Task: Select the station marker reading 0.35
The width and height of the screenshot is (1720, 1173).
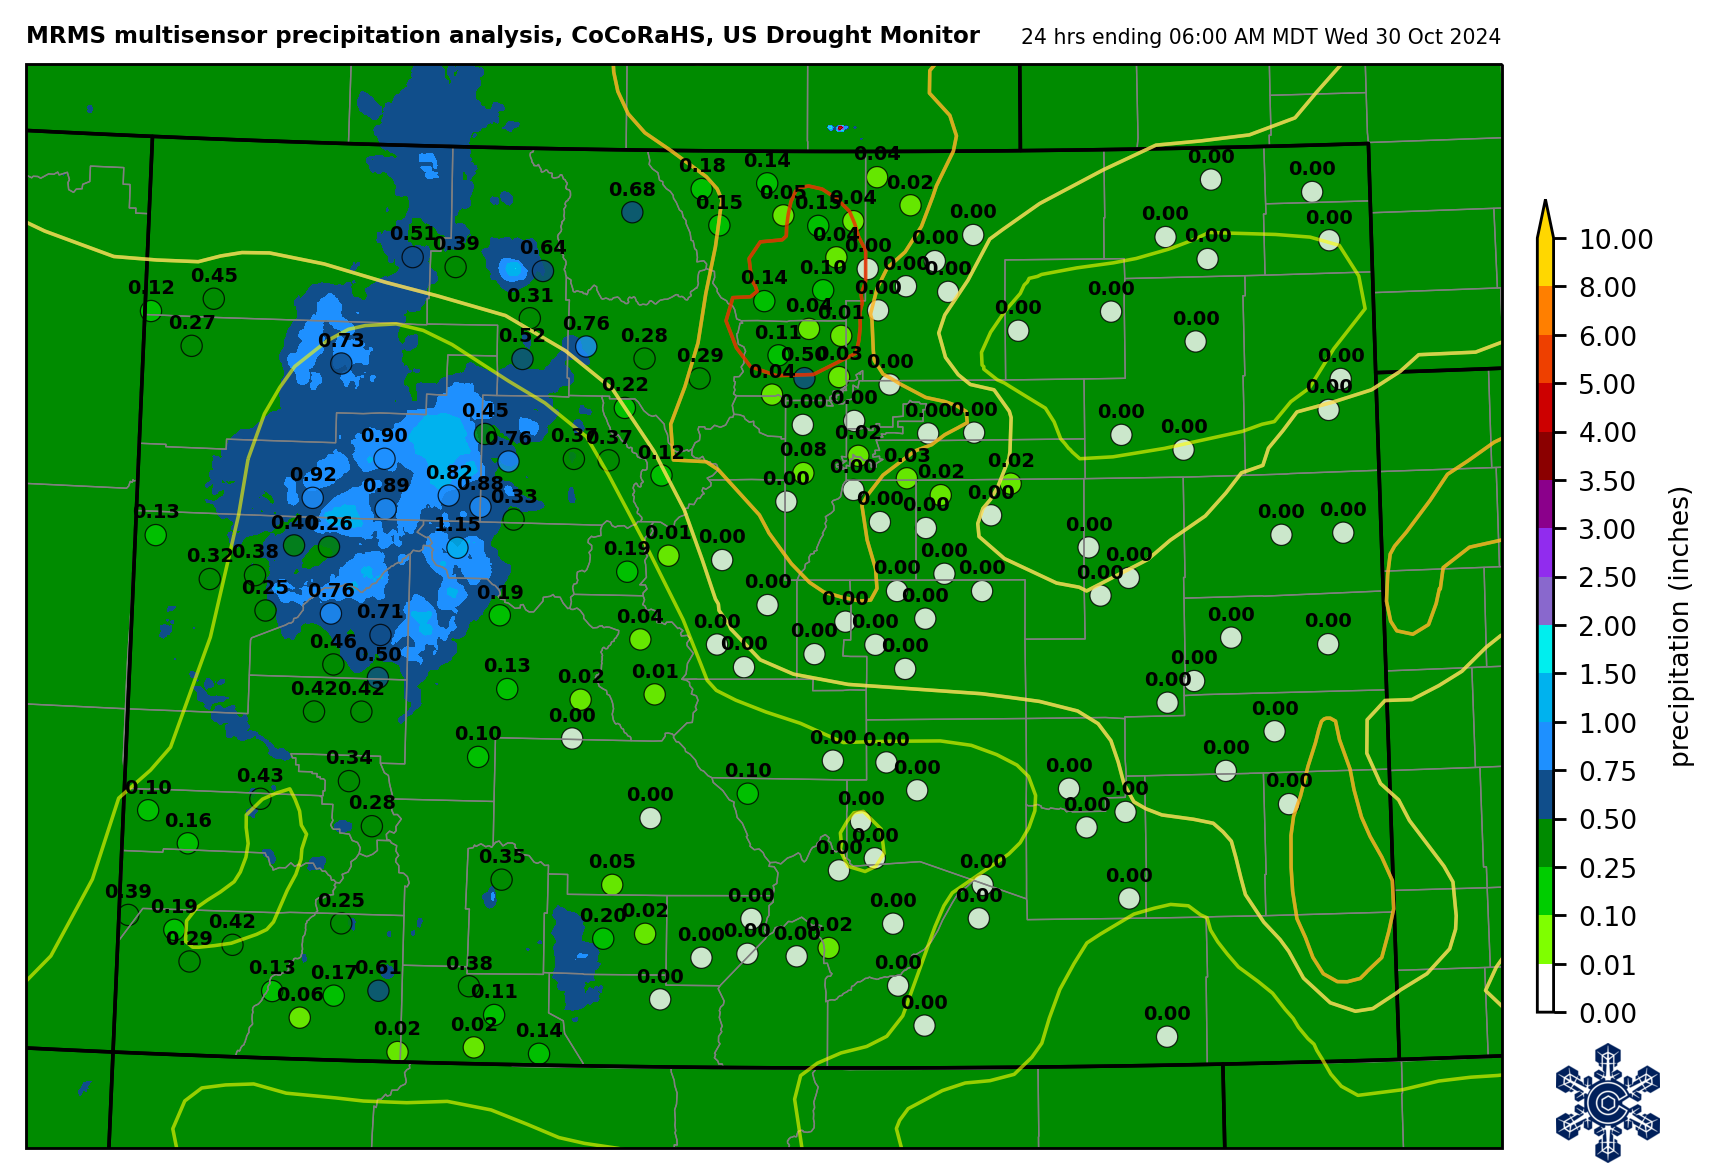Action: click(x=502, y=879)
